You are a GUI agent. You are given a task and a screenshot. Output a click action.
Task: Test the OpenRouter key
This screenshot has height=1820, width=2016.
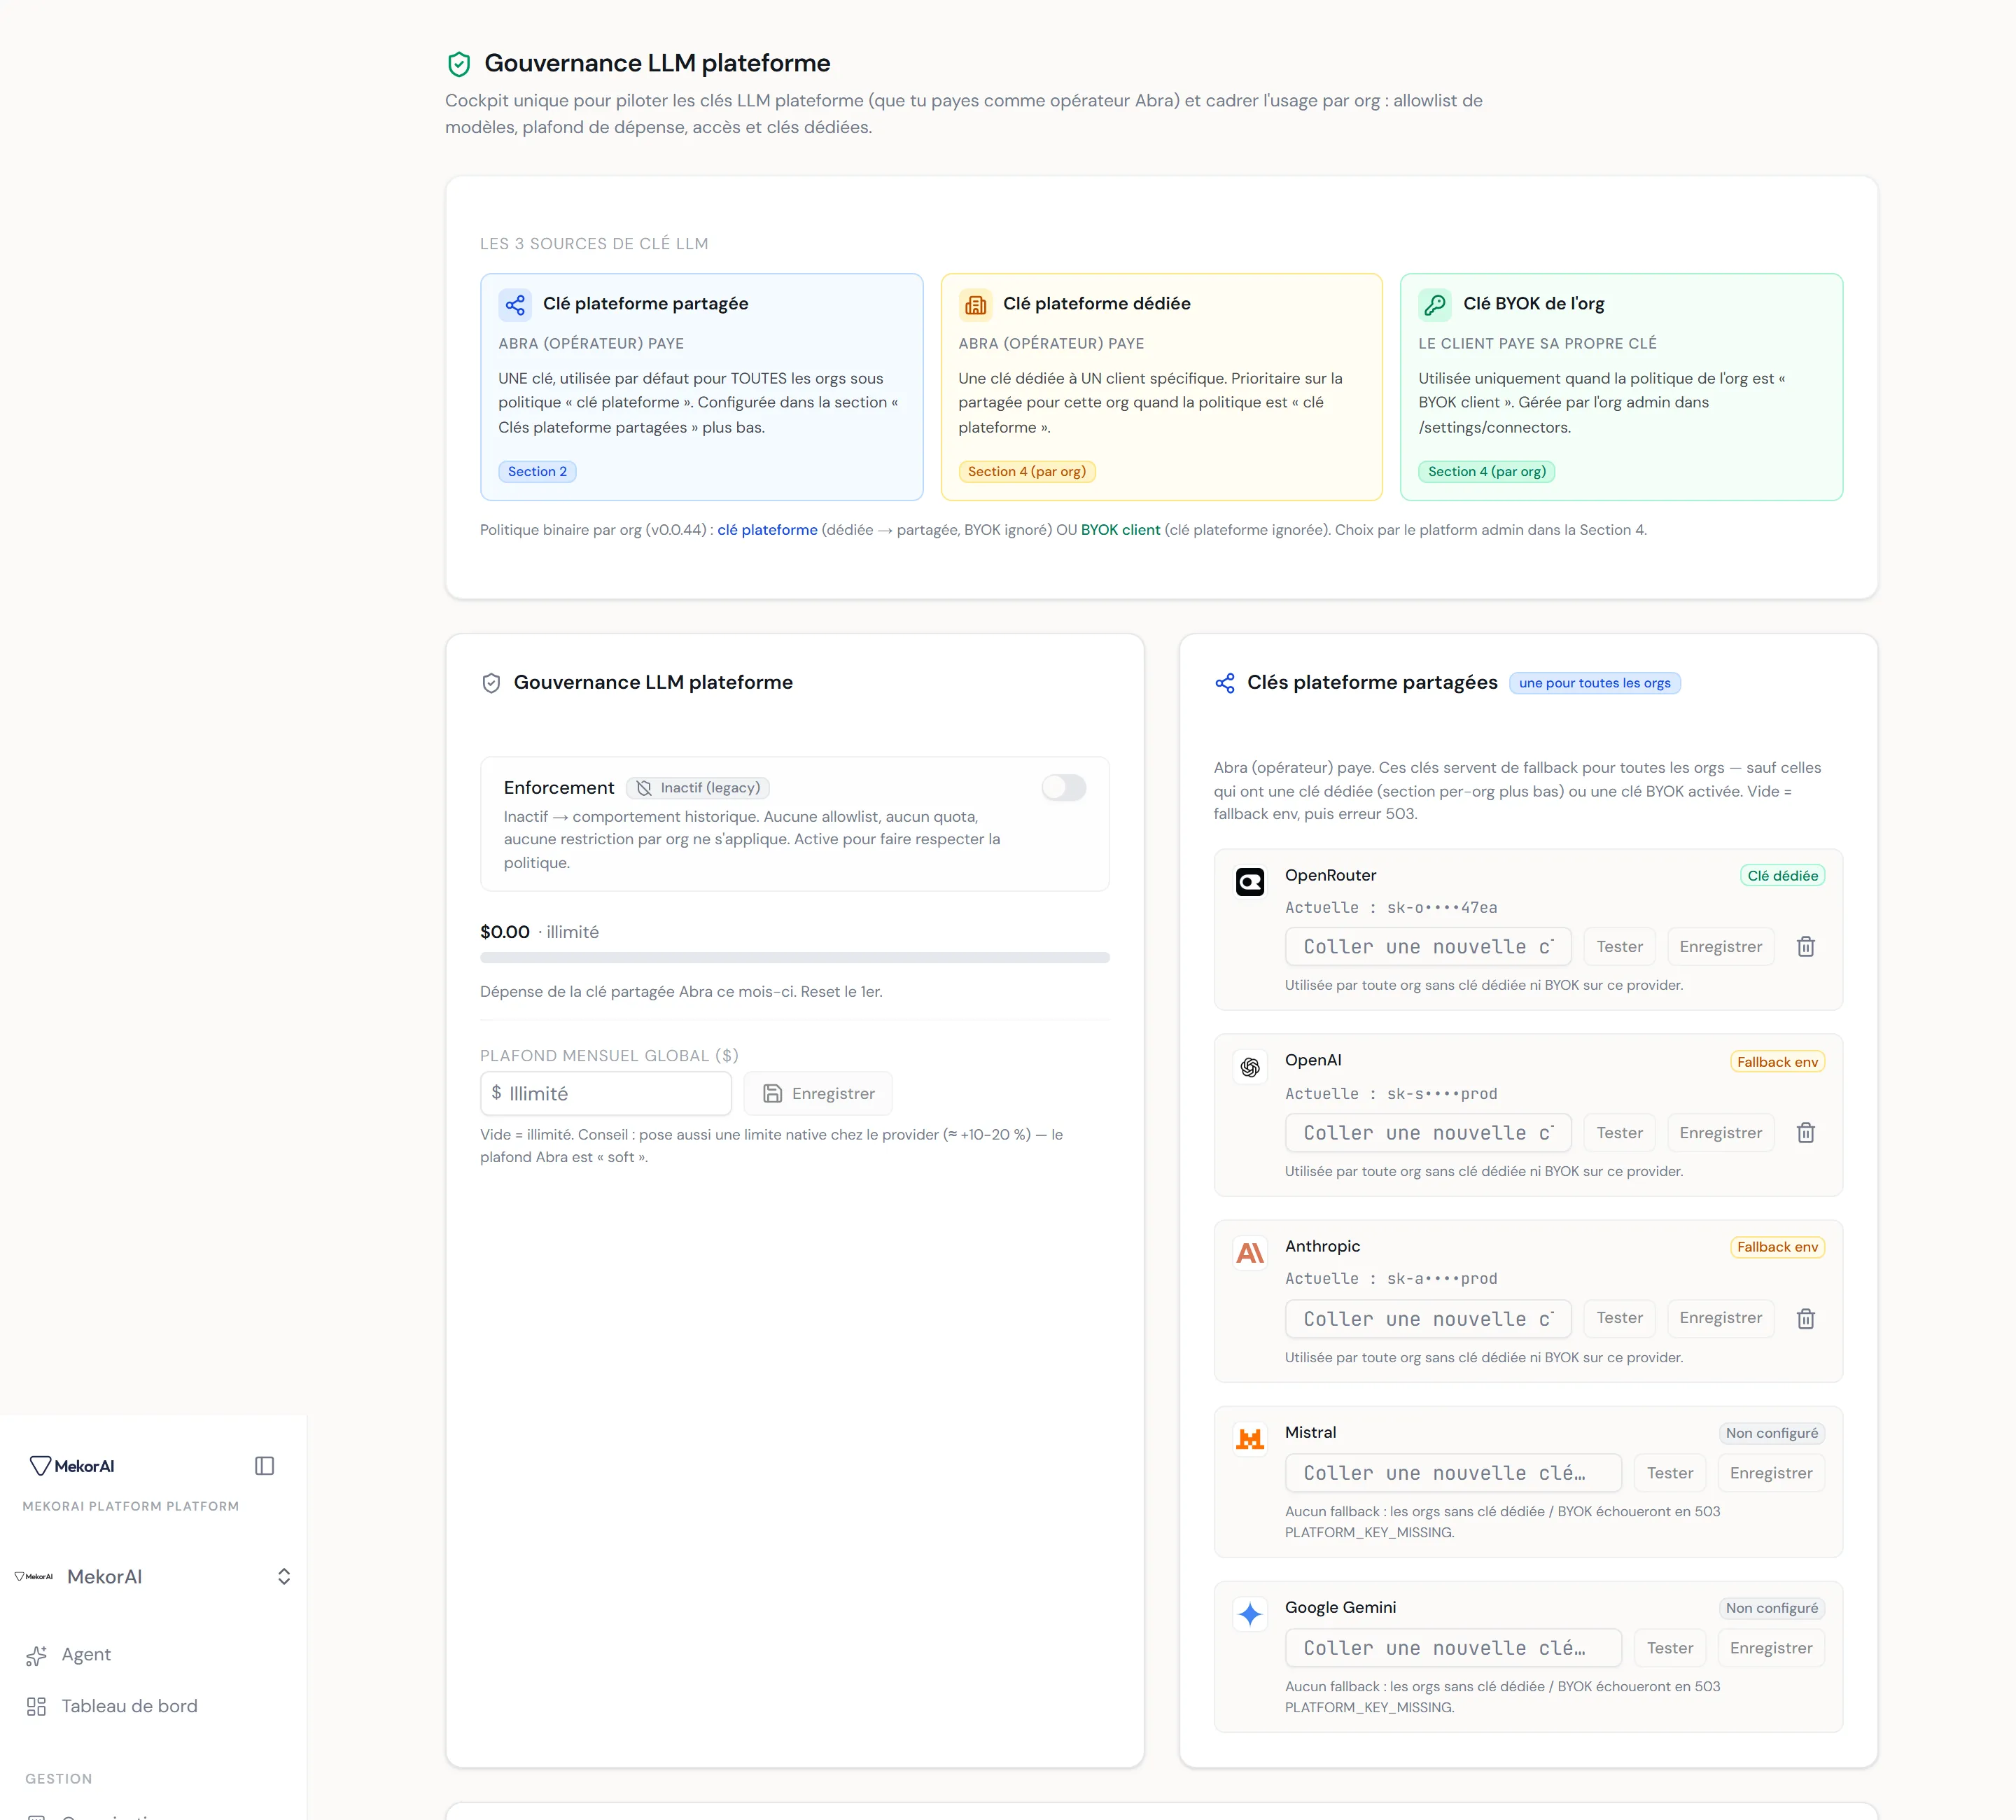tap(1620, 947)
